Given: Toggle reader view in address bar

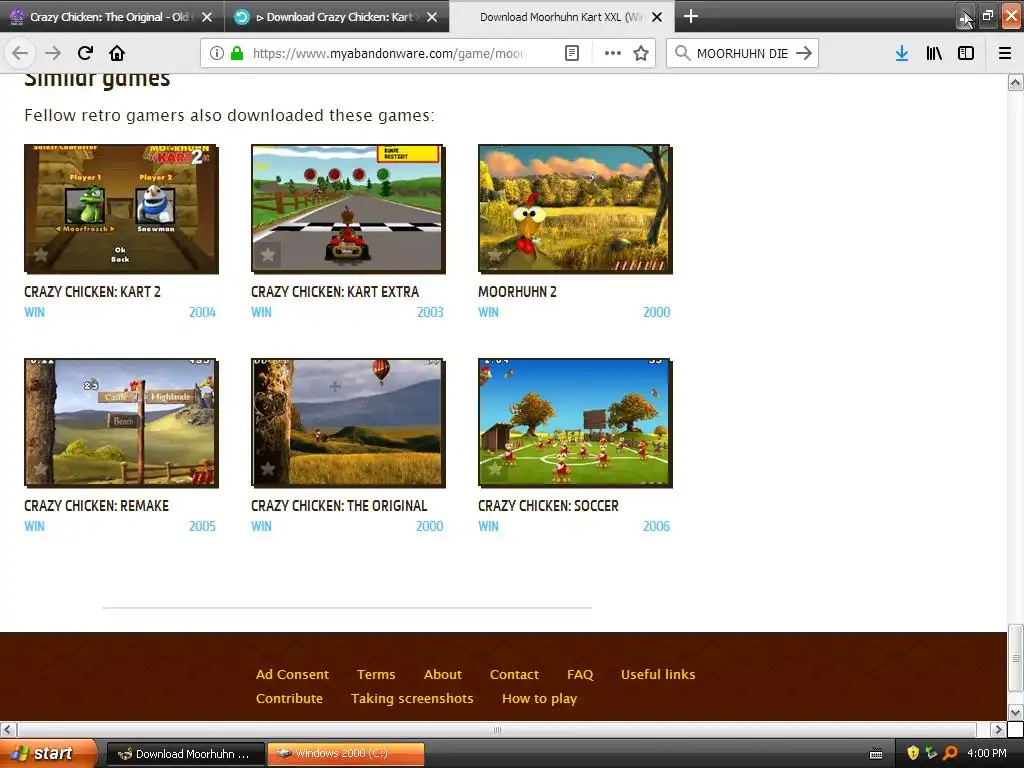Looking at the screenshot, I should [571, 53].
